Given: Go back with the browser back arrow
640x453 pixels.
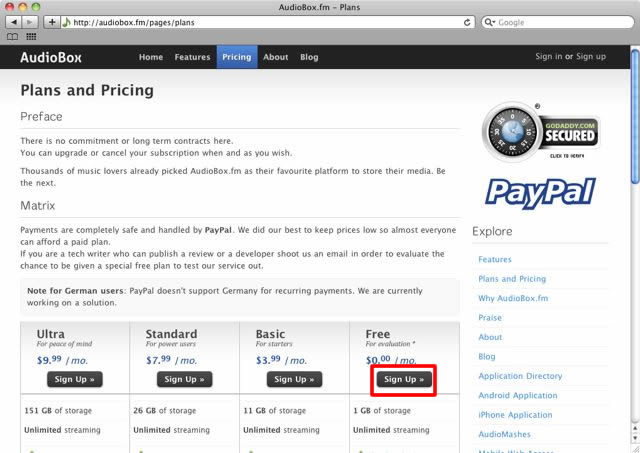Looking at the screenshot, I should [14, 22].
